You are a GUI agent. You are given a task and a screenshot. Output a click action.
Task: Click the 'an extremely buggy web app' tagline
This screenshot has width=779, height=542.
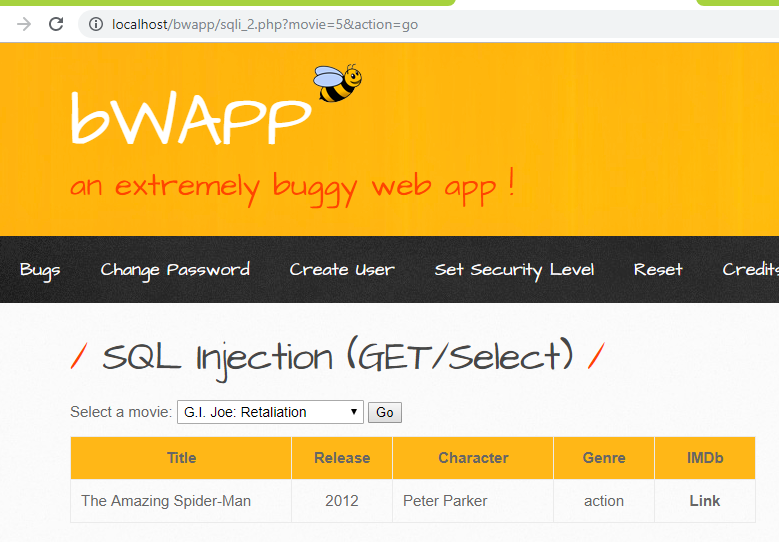pyautogui.click(x=292, y=187)
